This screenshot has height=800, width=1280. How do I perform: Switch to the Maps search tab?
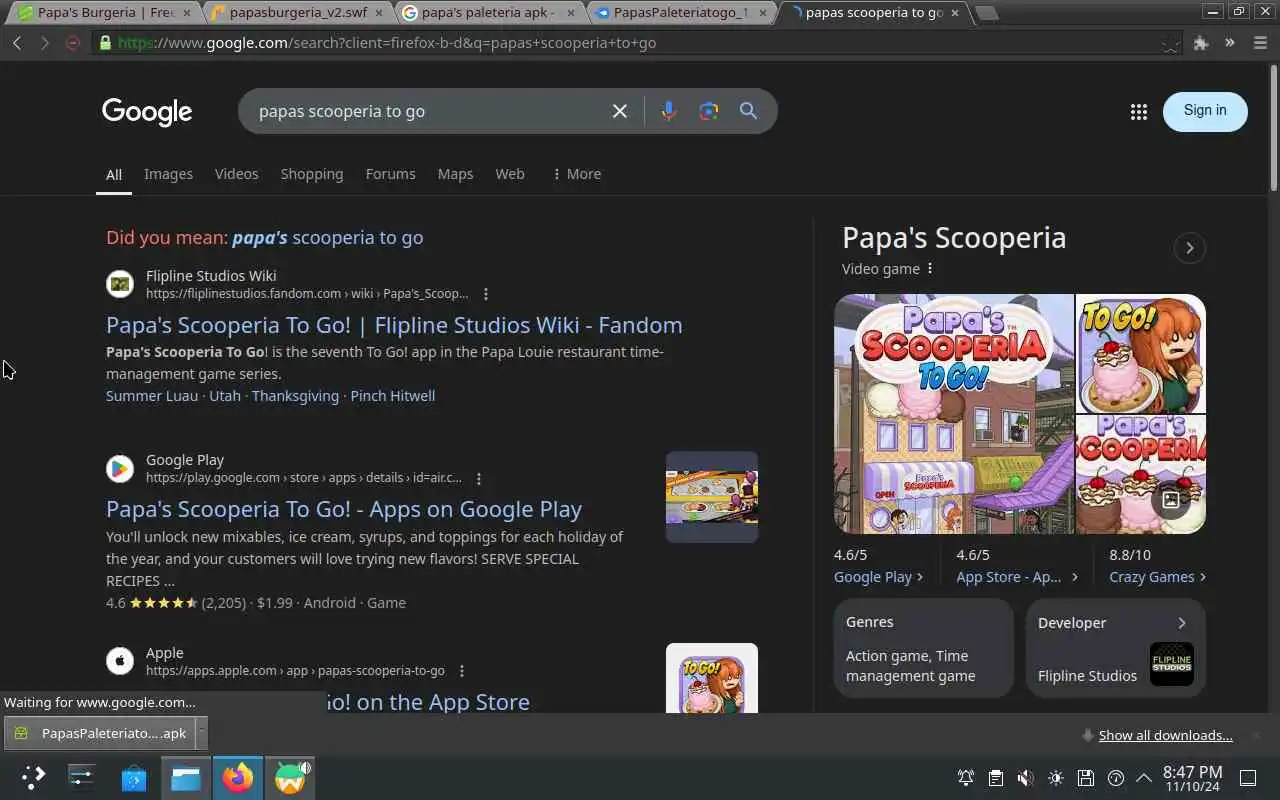[x=455, y=174]
